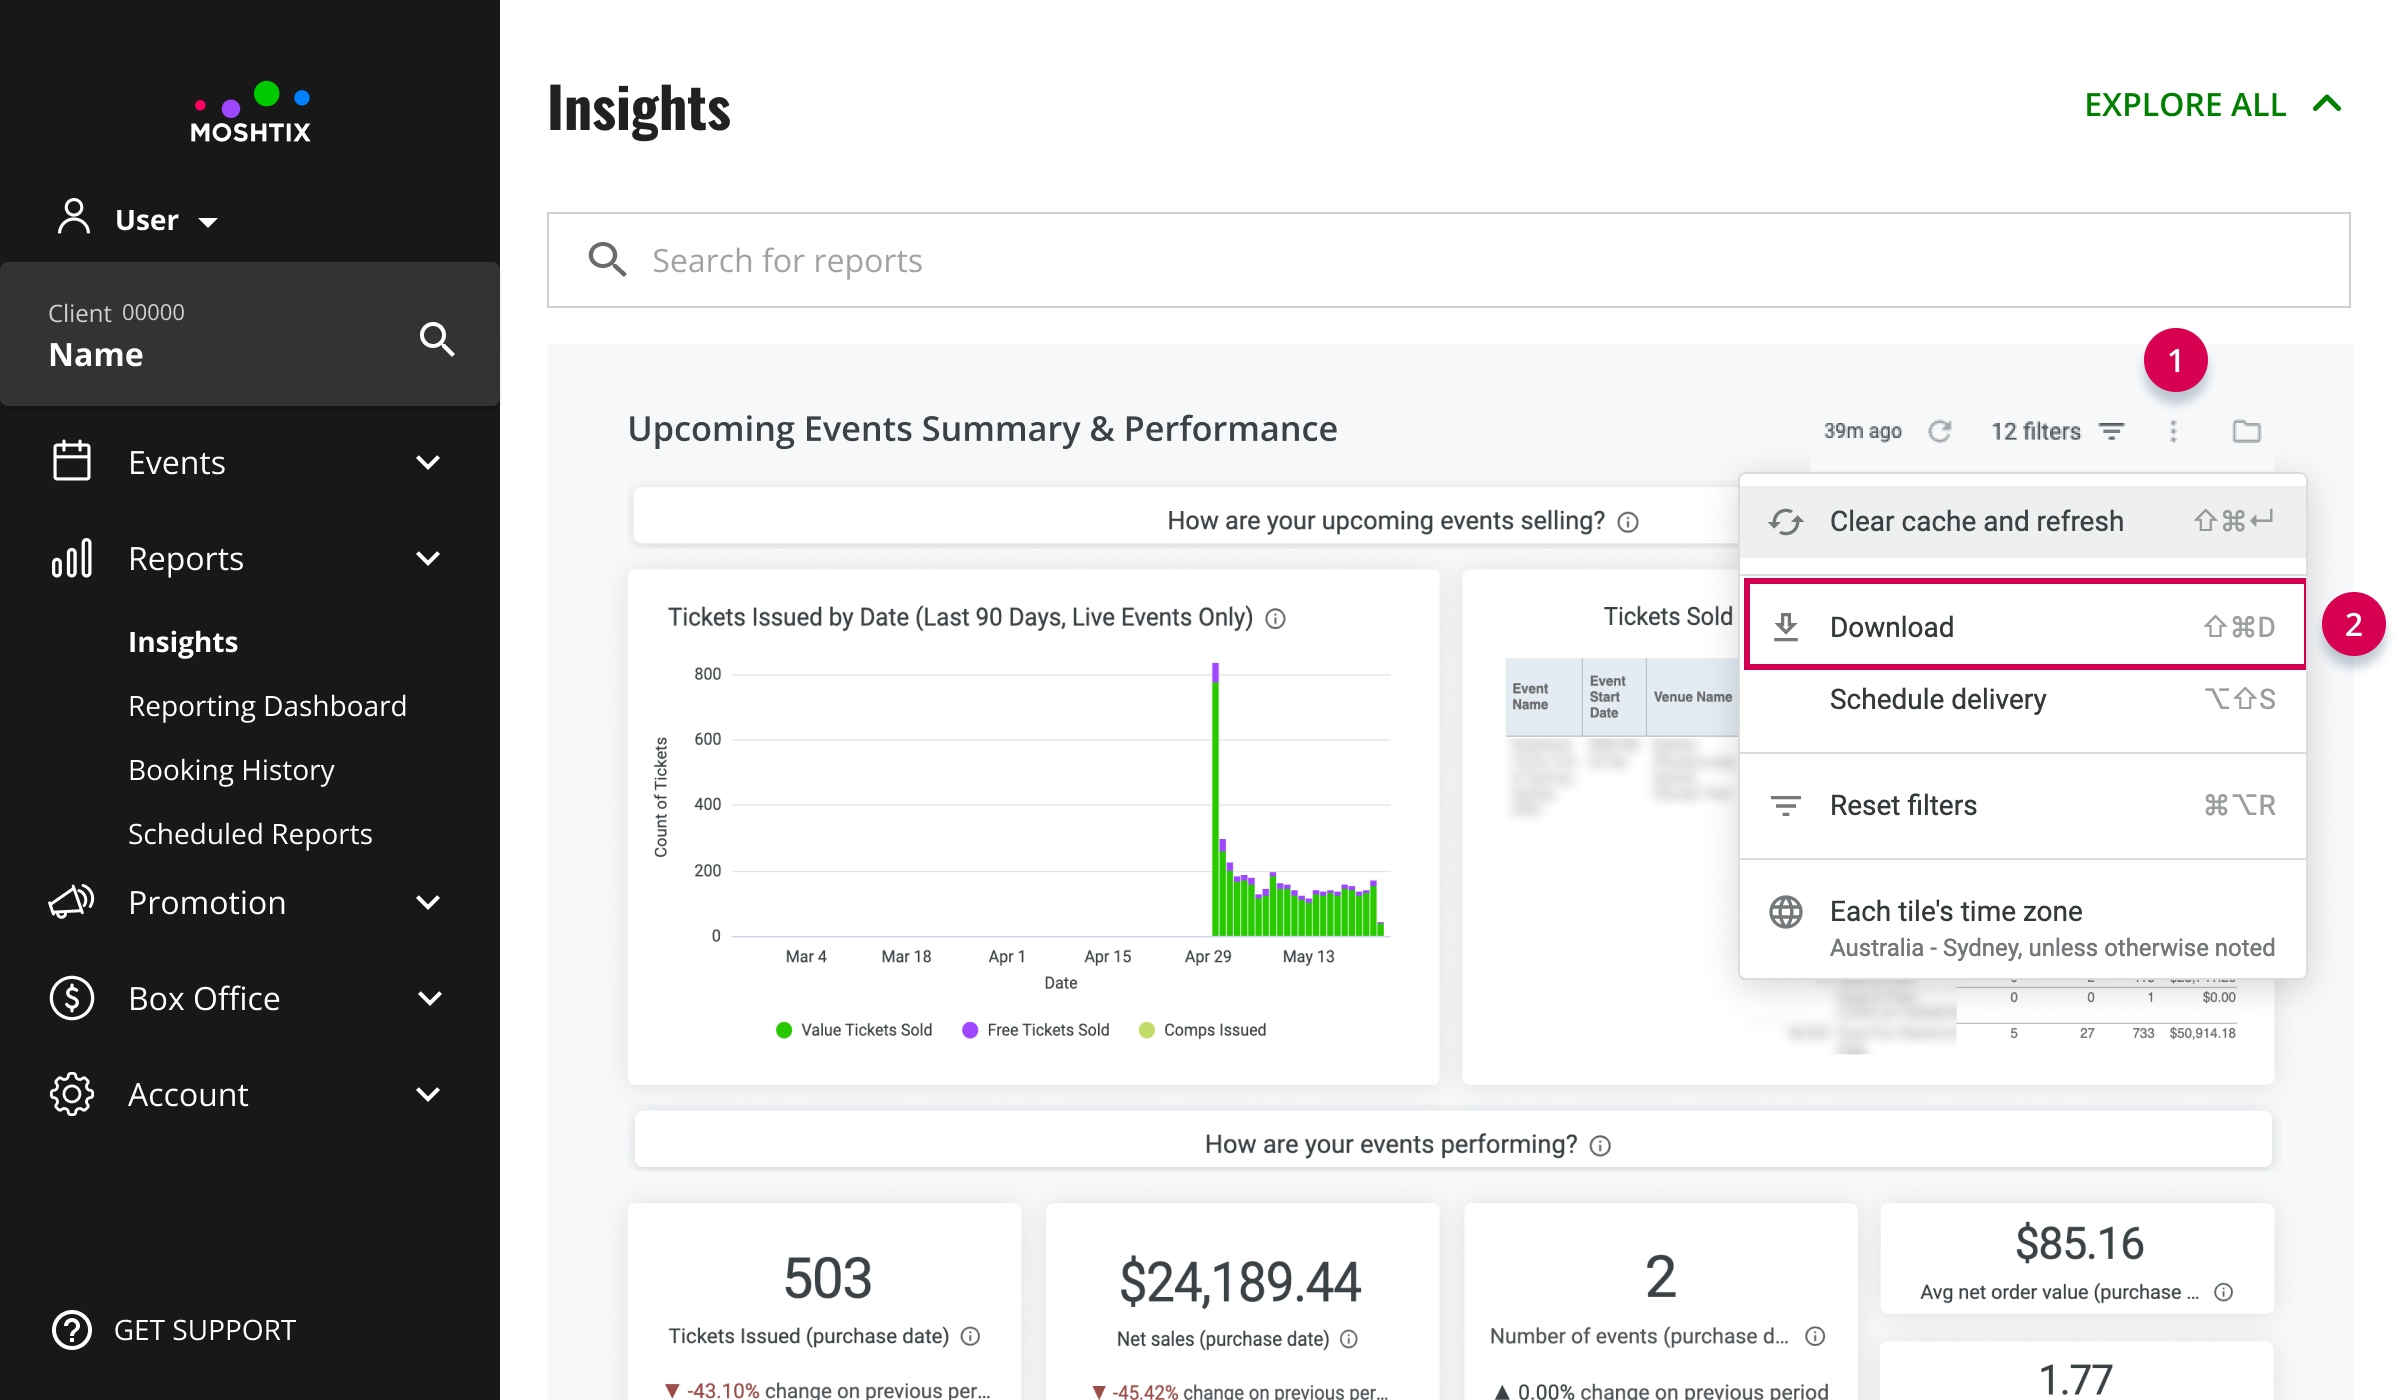Go to Booking History

click(231, 770)
